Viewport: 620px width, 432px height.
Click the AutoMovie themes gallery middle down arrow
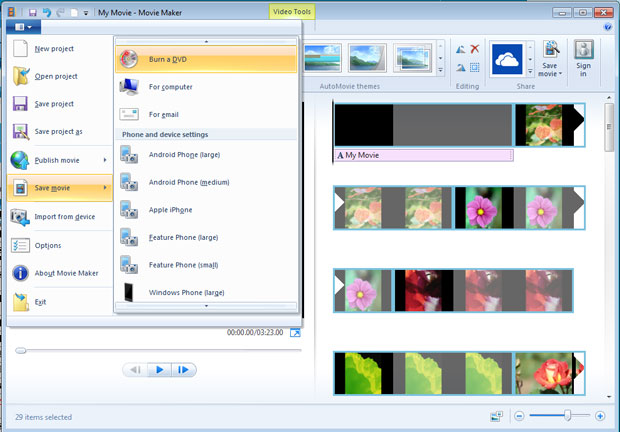(440, 58)
